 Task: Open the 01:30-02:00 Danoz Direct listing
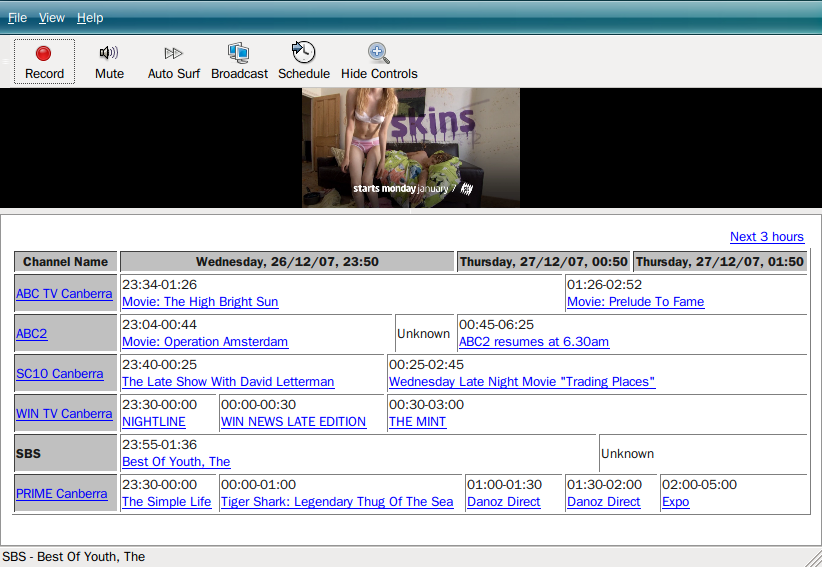click(x=603, y=501)
